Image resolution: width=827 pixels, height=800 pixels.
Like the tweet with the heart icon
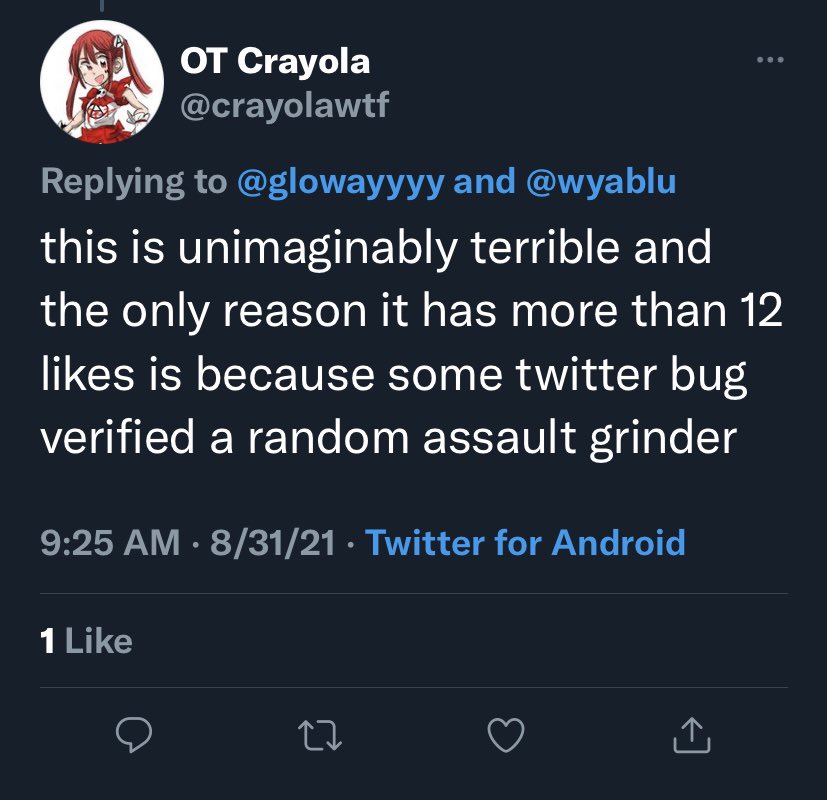point(505,736)
